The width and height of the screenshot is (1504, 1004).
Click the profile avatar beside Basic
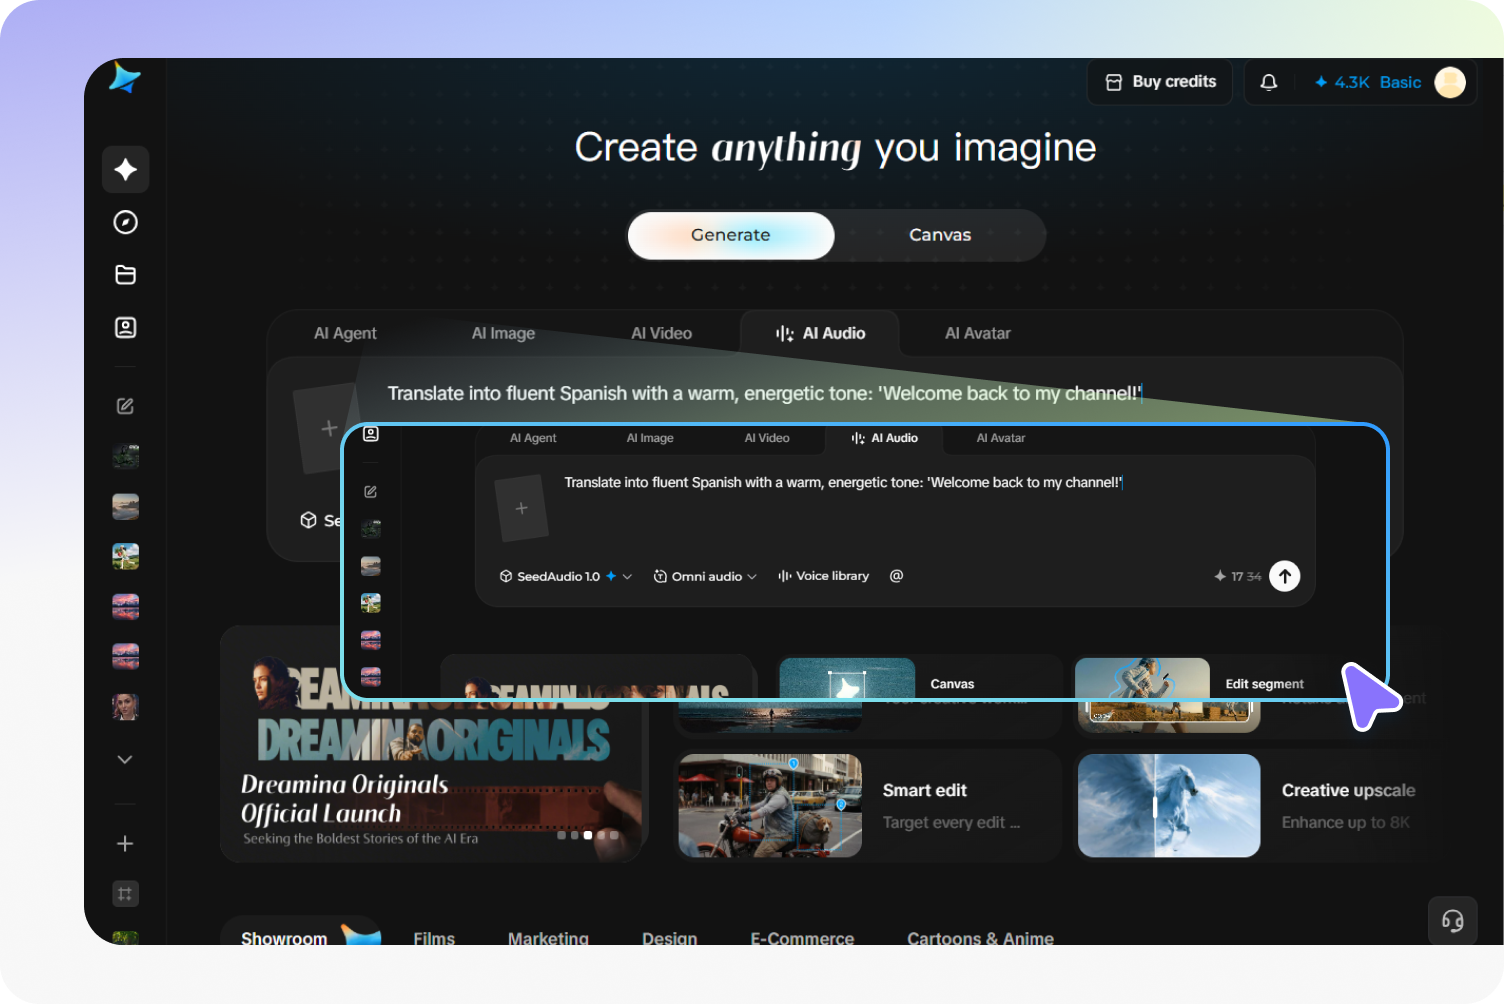(1450, 82)
